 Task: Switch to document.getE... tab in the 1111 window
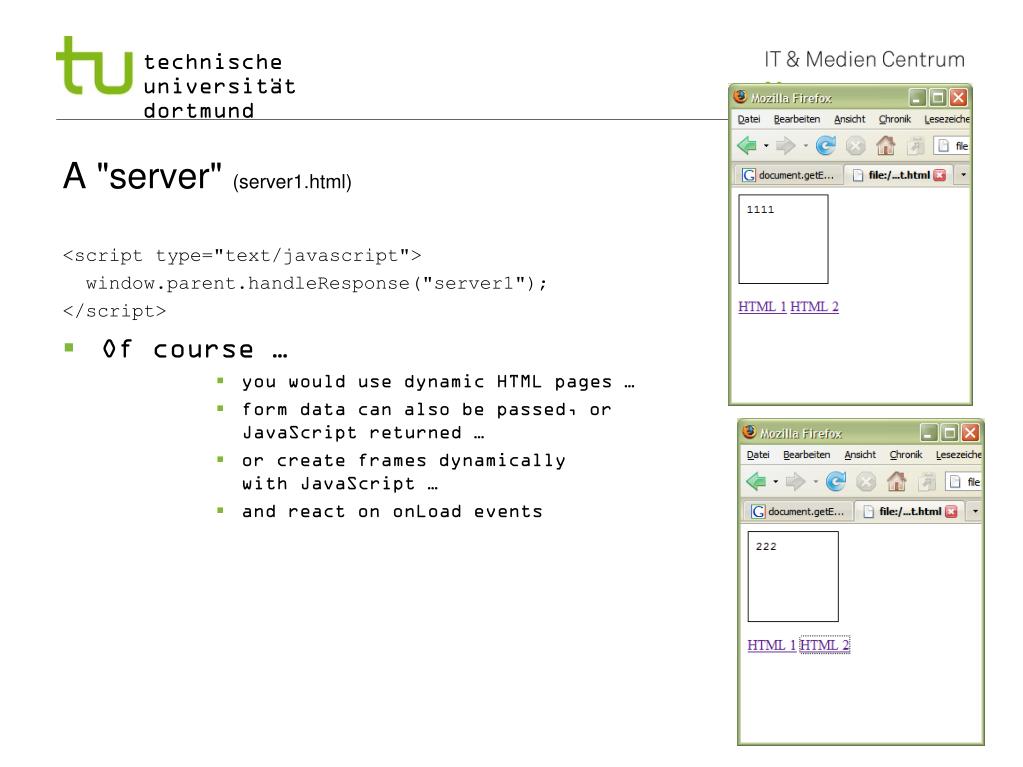[789, 175]
